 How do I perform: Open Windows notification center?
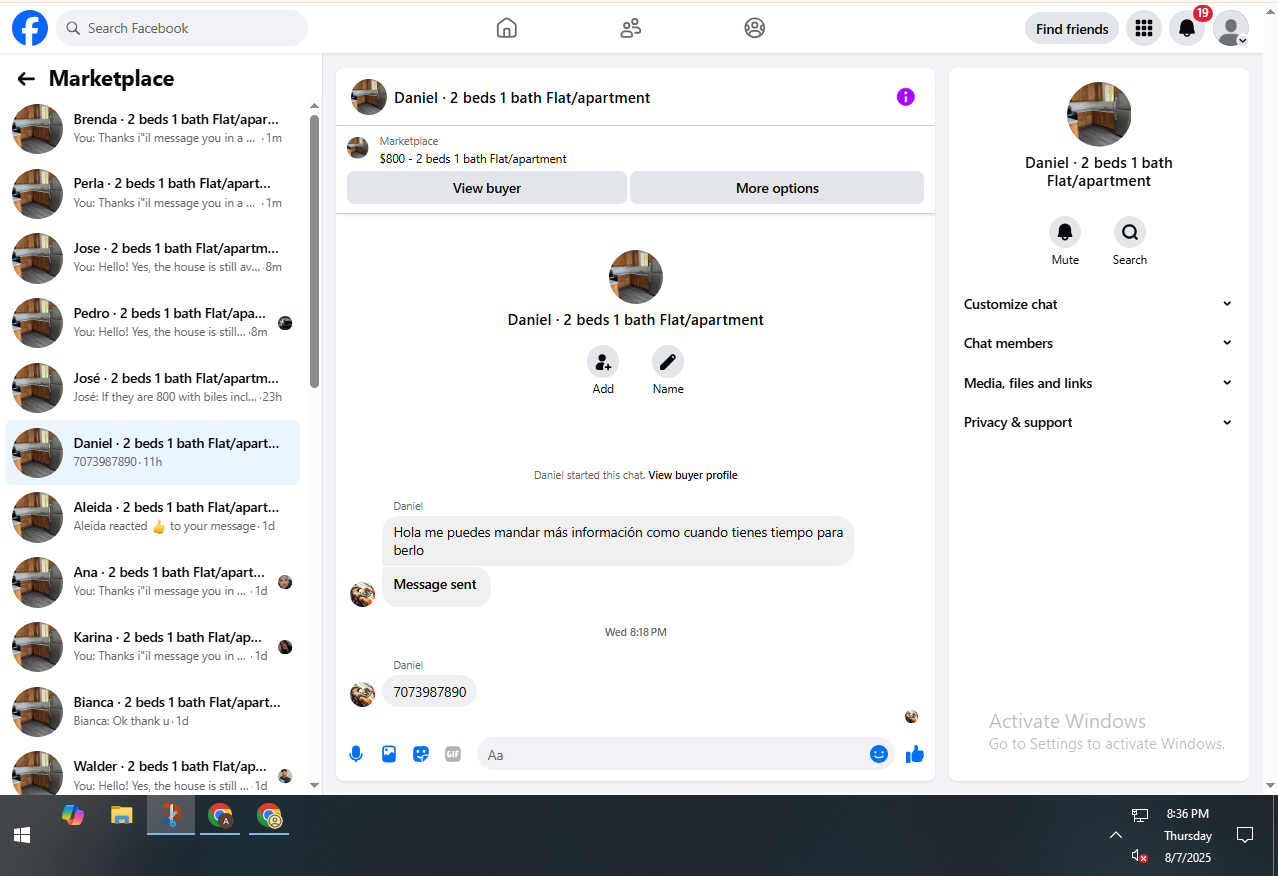pyautogui.click(x=1245, y=835)
